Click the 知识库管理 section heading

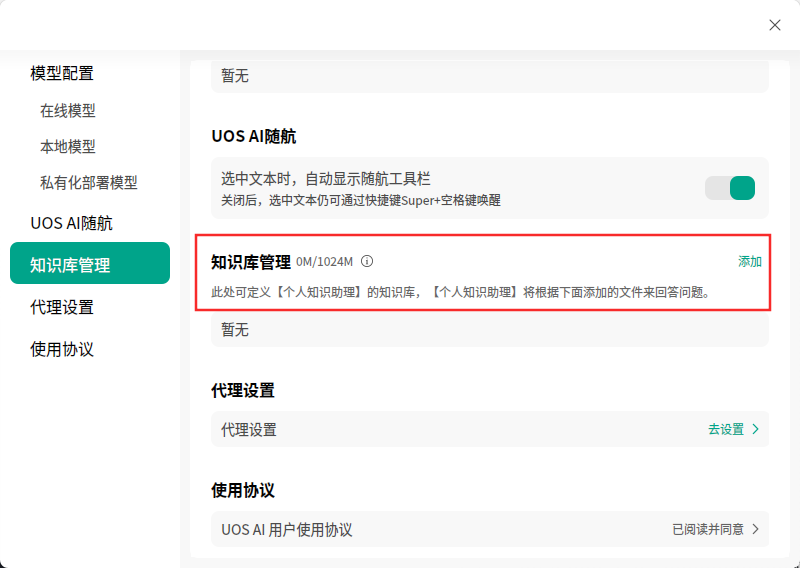tap(251, 262)
